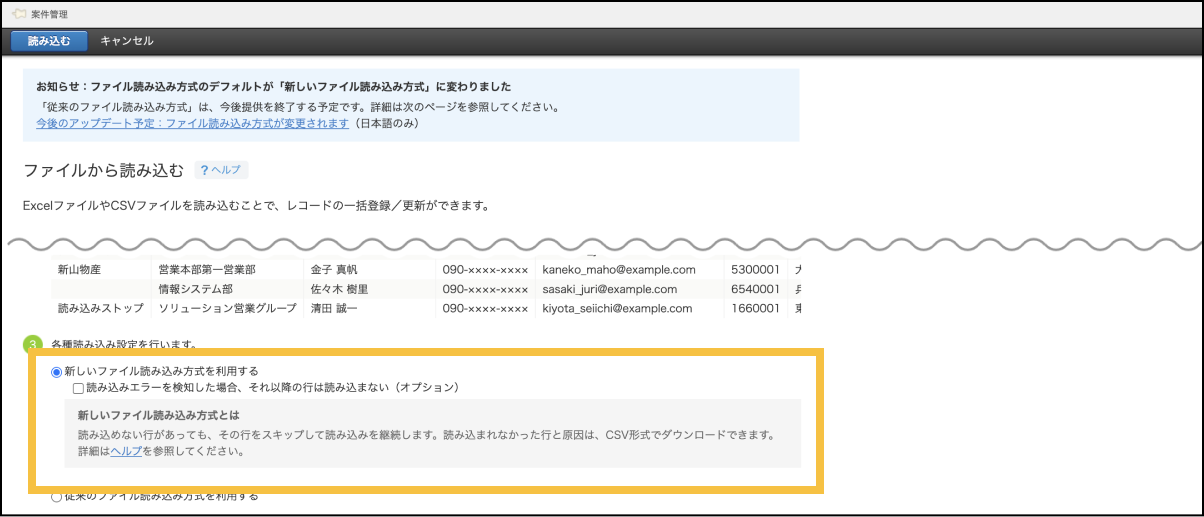
Task: Cancel the import with キャンセル
Action: pos(127,41)
